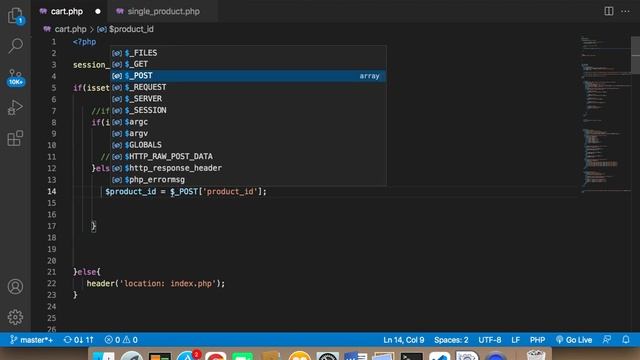
Task: Click the header location index.php line
Action: (x=156, y=283)
